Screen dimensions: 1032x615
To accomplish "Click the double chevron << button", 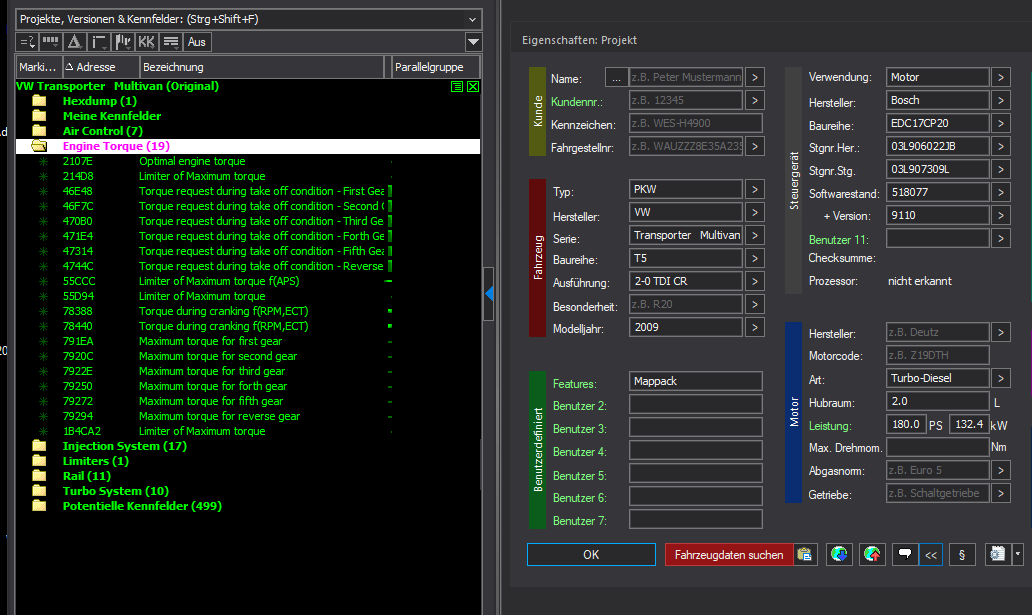I will tap(930, 554).
